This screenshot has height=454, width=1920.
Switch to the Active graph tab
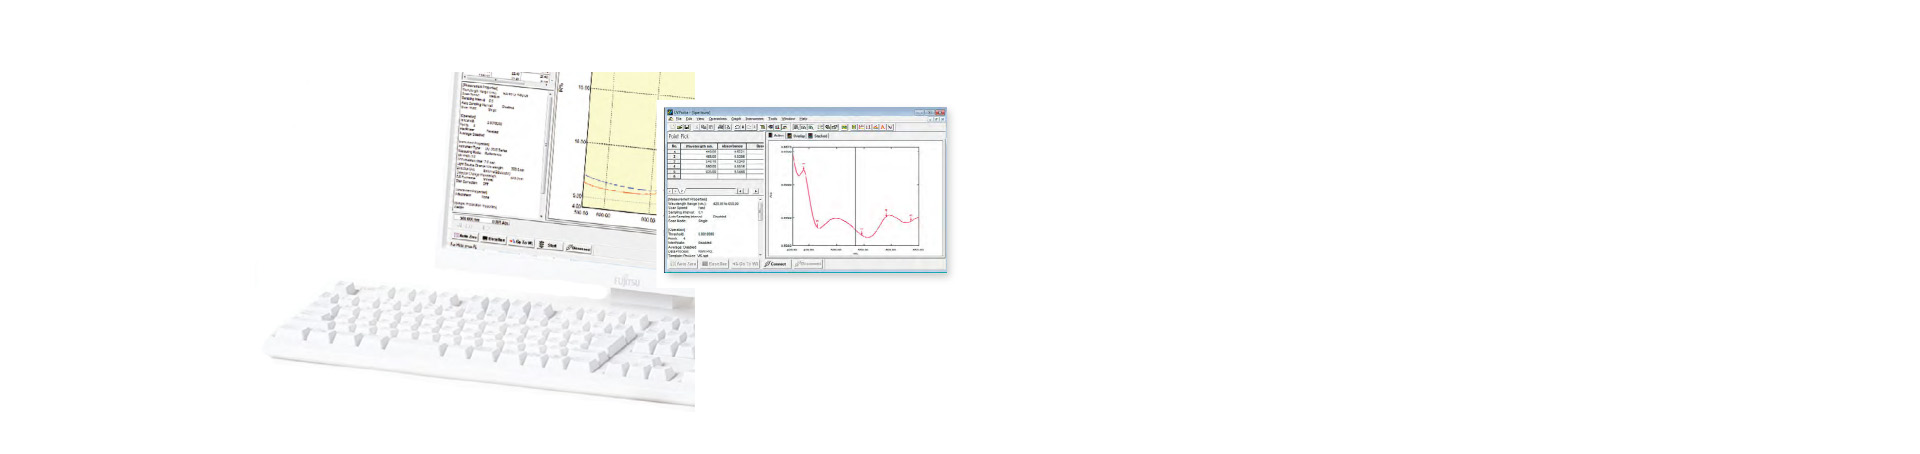777,136
